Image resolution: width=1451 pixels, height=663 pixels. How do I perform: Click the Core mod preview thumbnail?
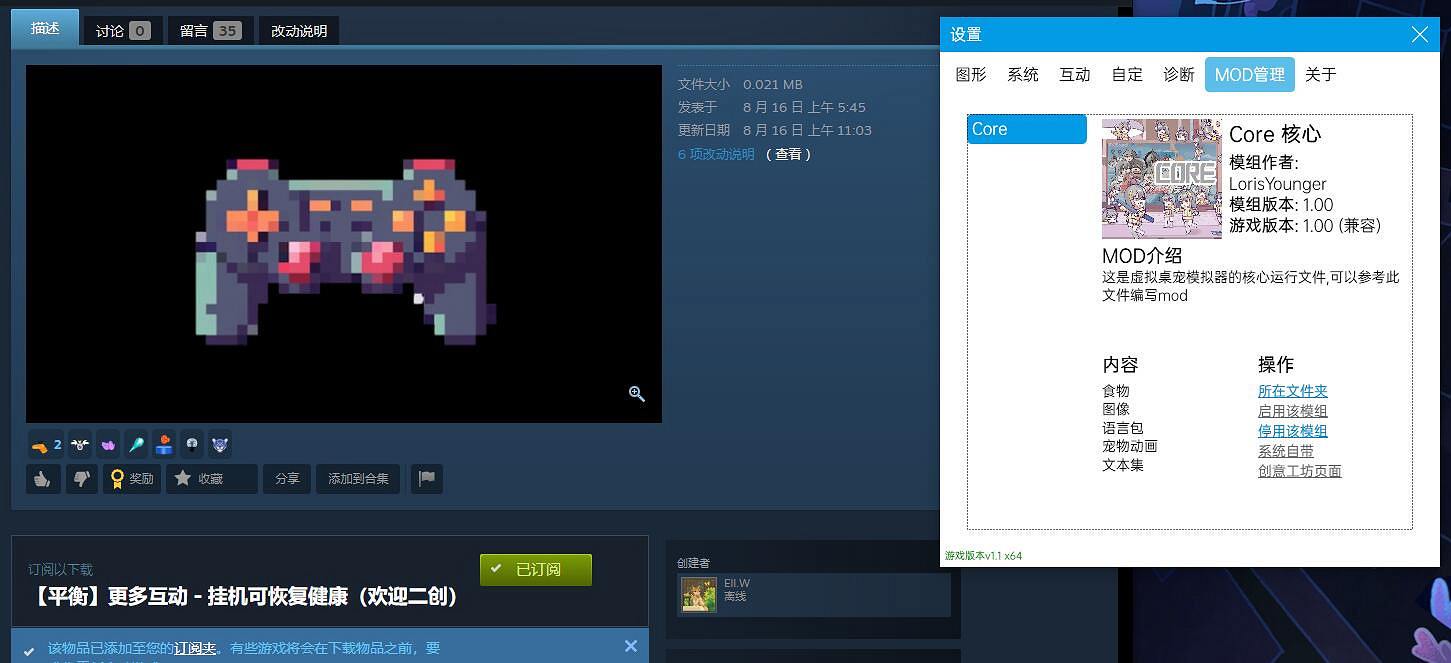point(1160,179)
